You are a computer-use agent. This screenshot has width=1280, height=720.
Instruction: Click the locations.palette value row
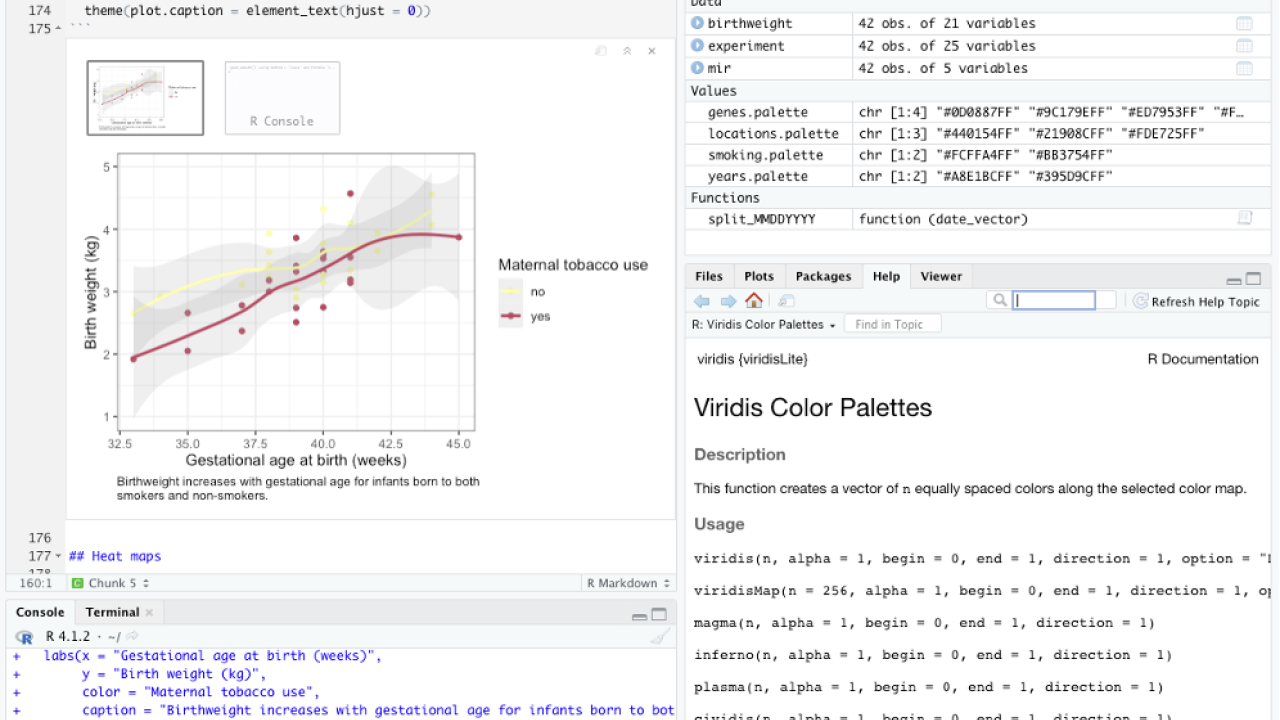(x=978, y=133)
